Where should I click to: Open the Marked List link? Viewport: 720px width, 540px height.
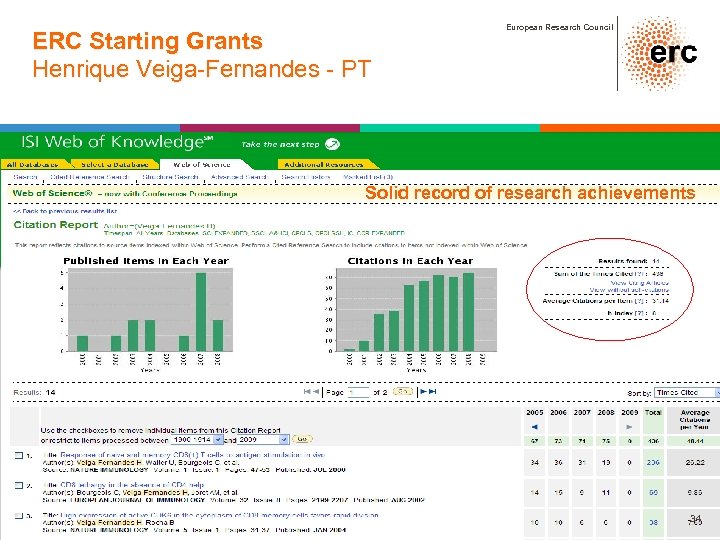tap(368, 177)
